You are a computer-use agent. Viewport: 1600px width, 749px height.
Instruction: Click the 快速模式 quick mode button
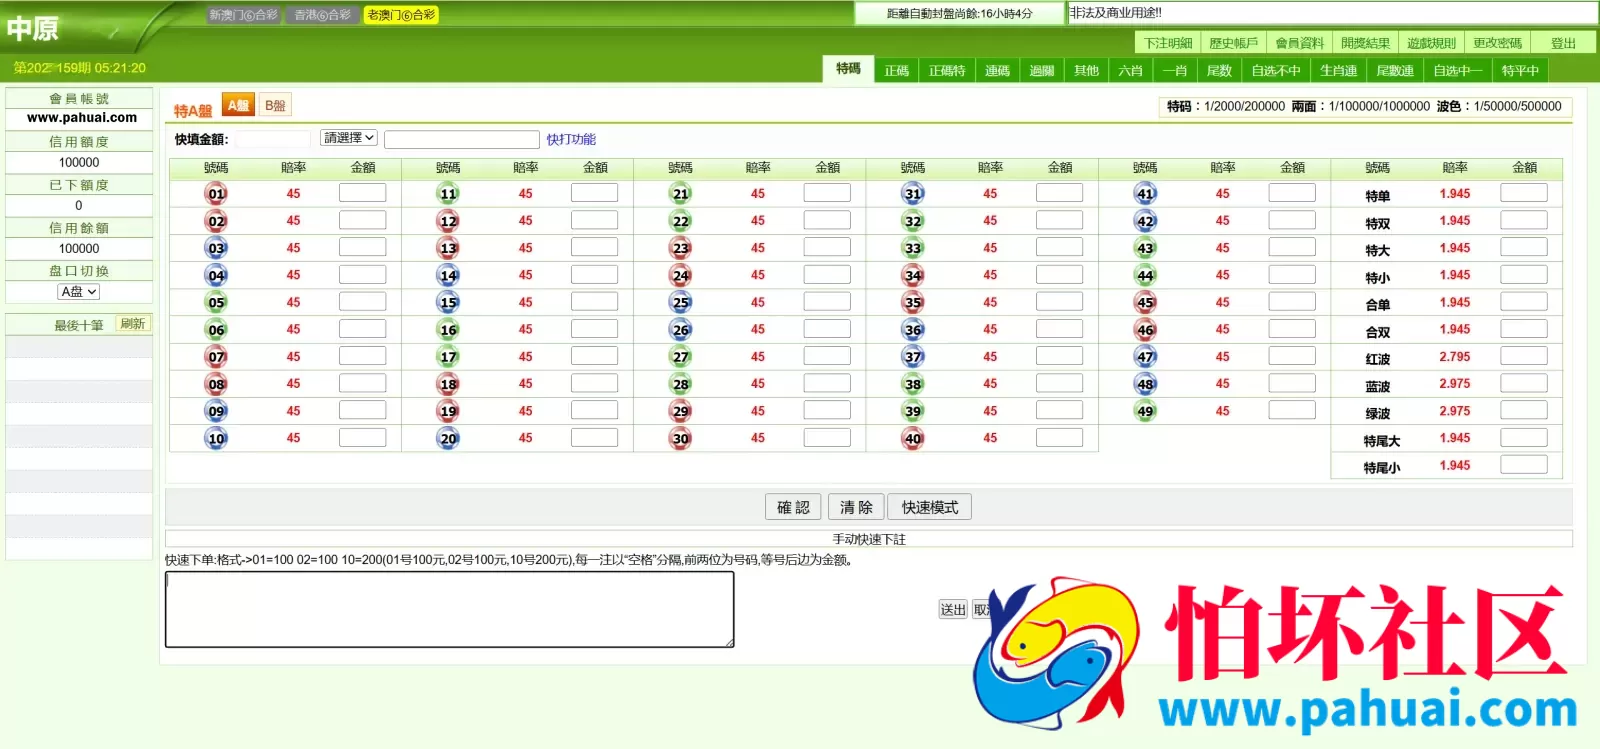[930, 507]
